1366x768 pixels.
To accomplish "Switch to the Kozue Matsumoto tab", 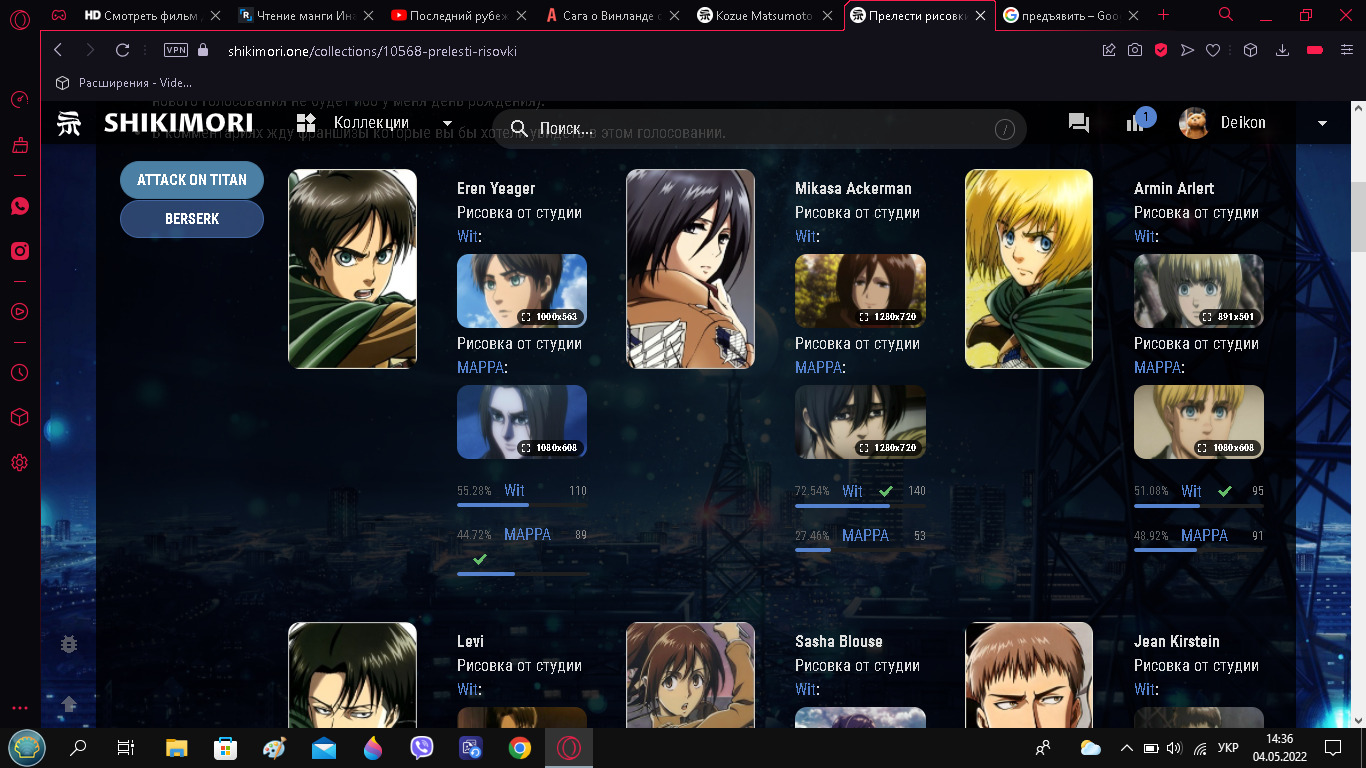I will pos(764,15).
